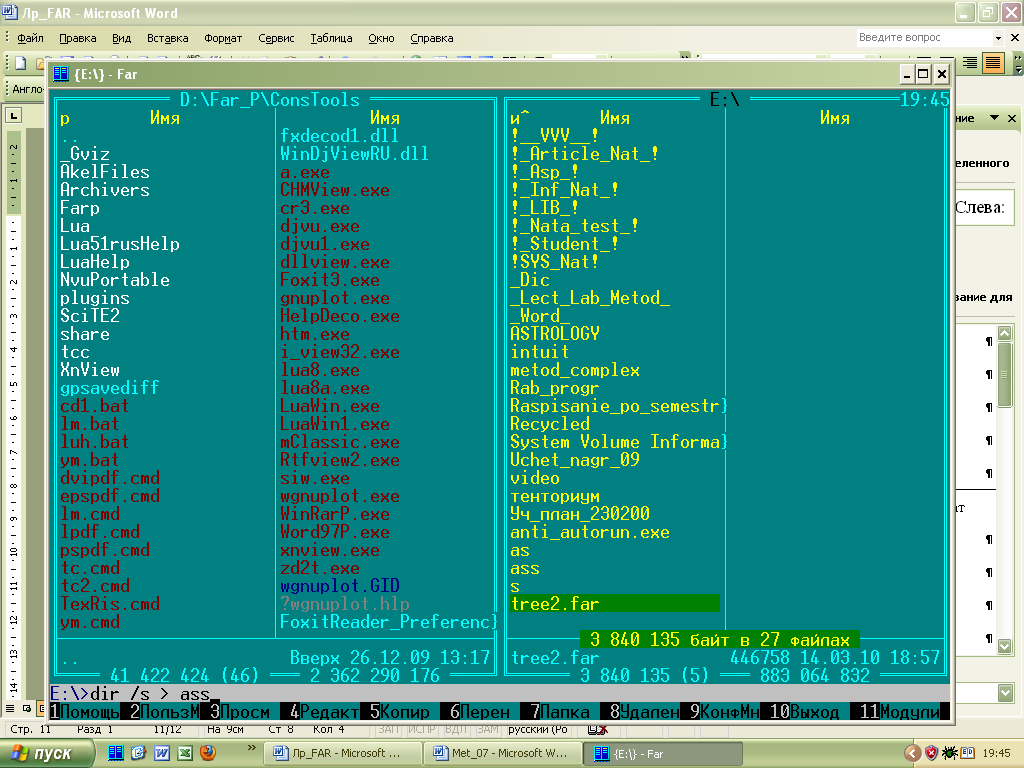
Task: Expand hidden system tray icons
Action: 912,754
